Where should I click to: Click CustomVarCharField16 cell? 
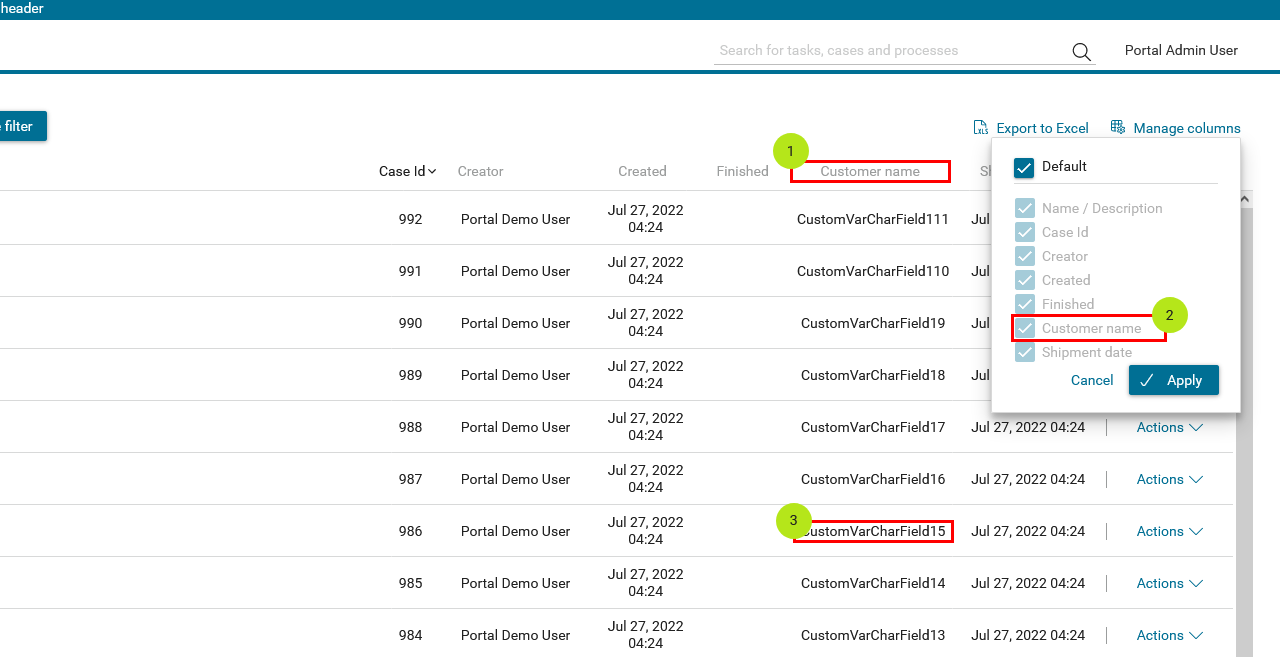873,479
